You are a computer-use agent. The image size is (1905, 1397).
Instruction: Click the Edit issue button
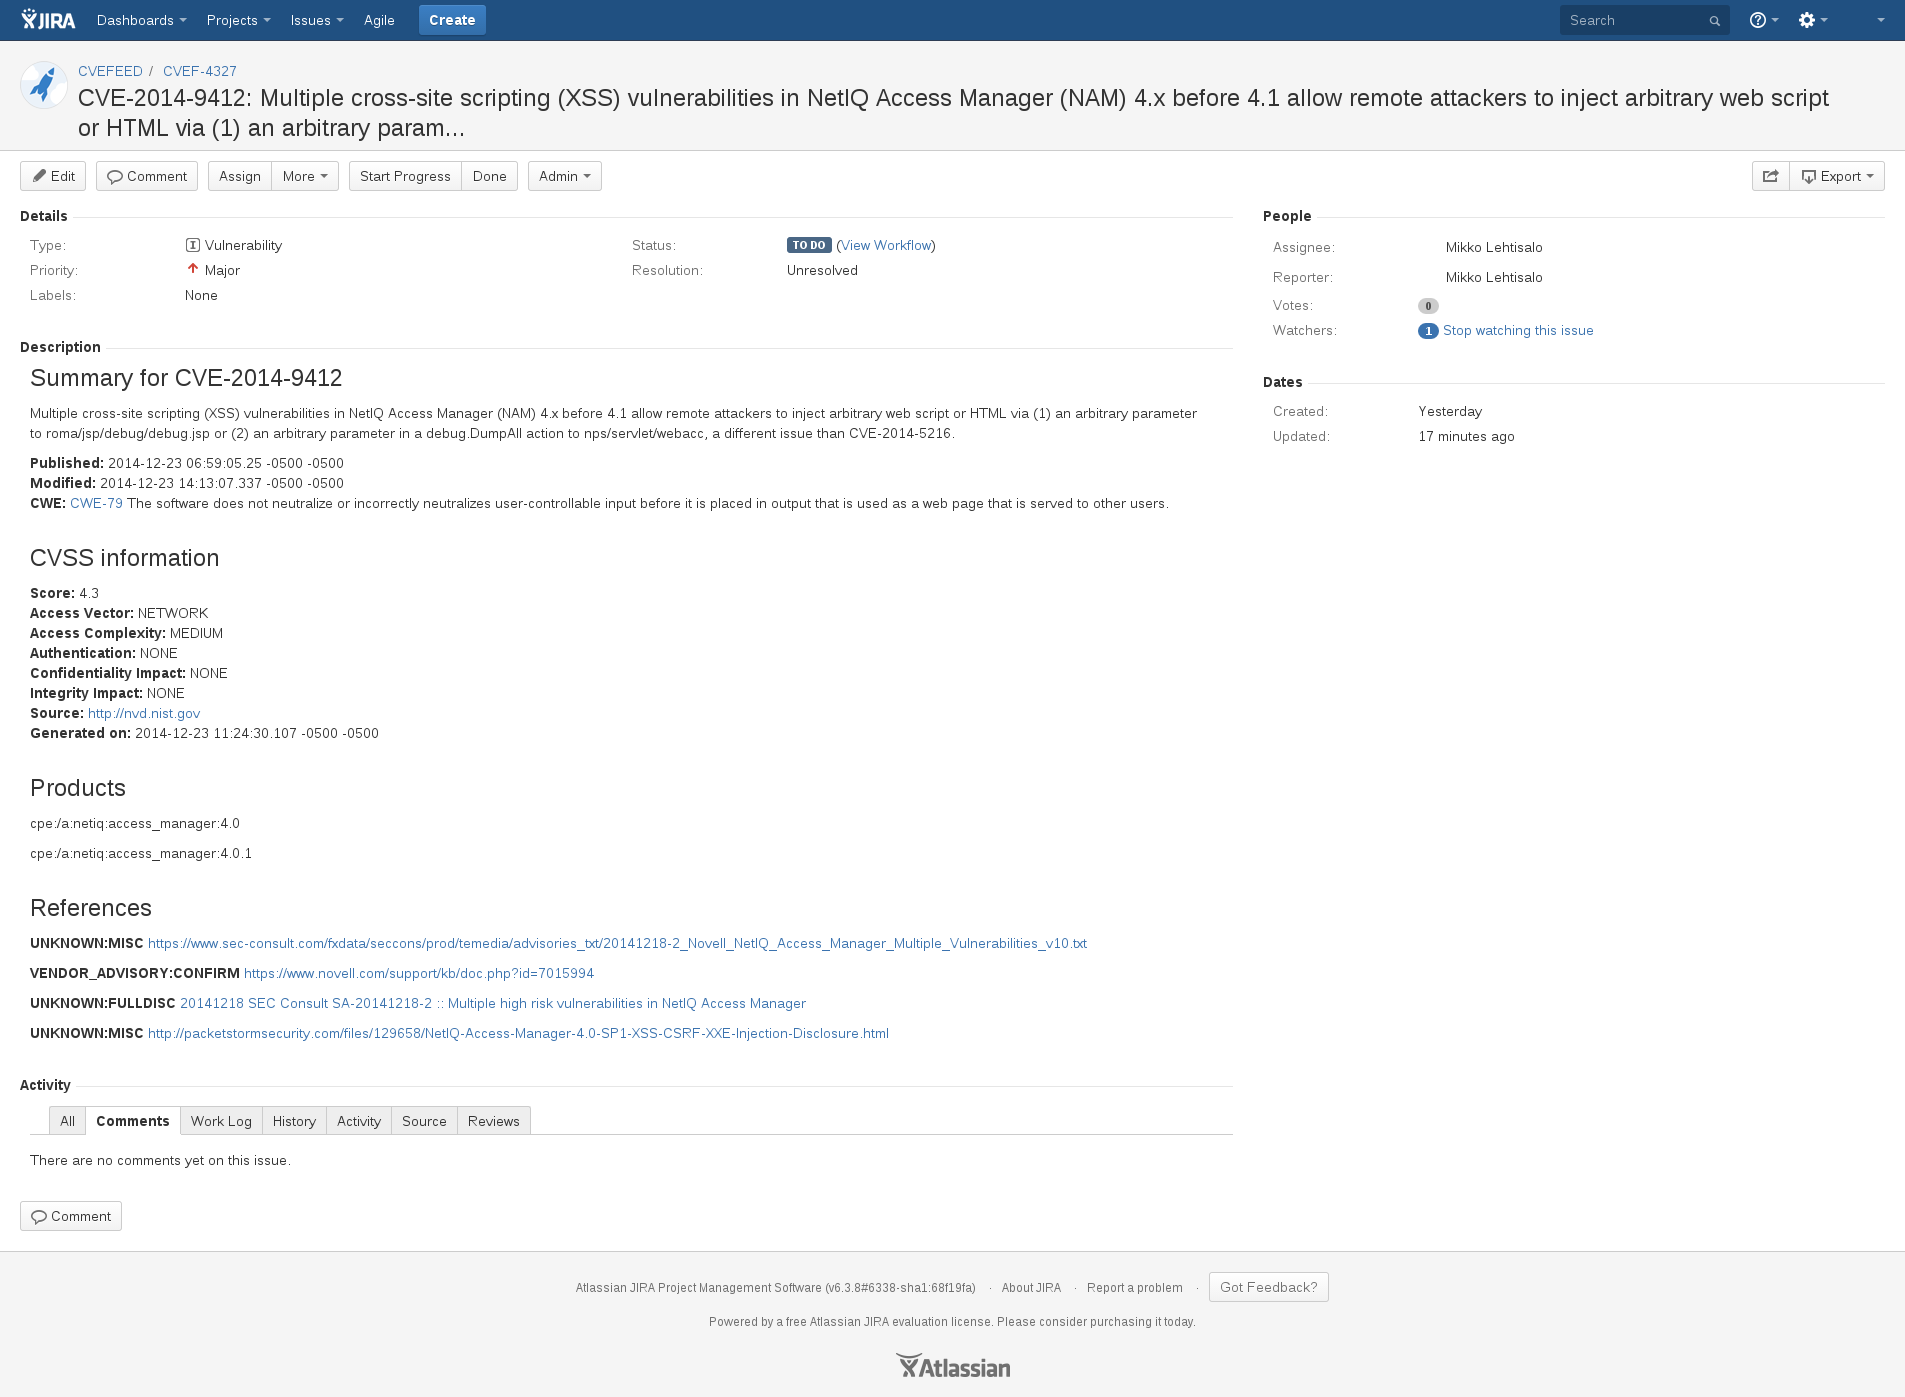(x=53, y=176)
